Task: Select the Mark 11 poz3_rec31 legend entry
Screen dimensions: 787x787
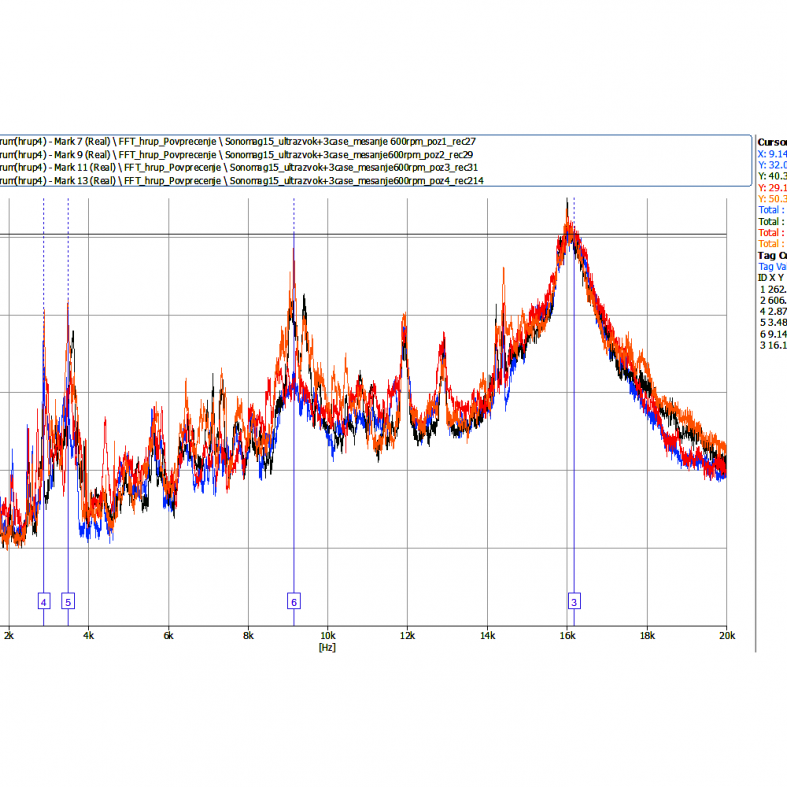Action: click(x=240, y=168)
